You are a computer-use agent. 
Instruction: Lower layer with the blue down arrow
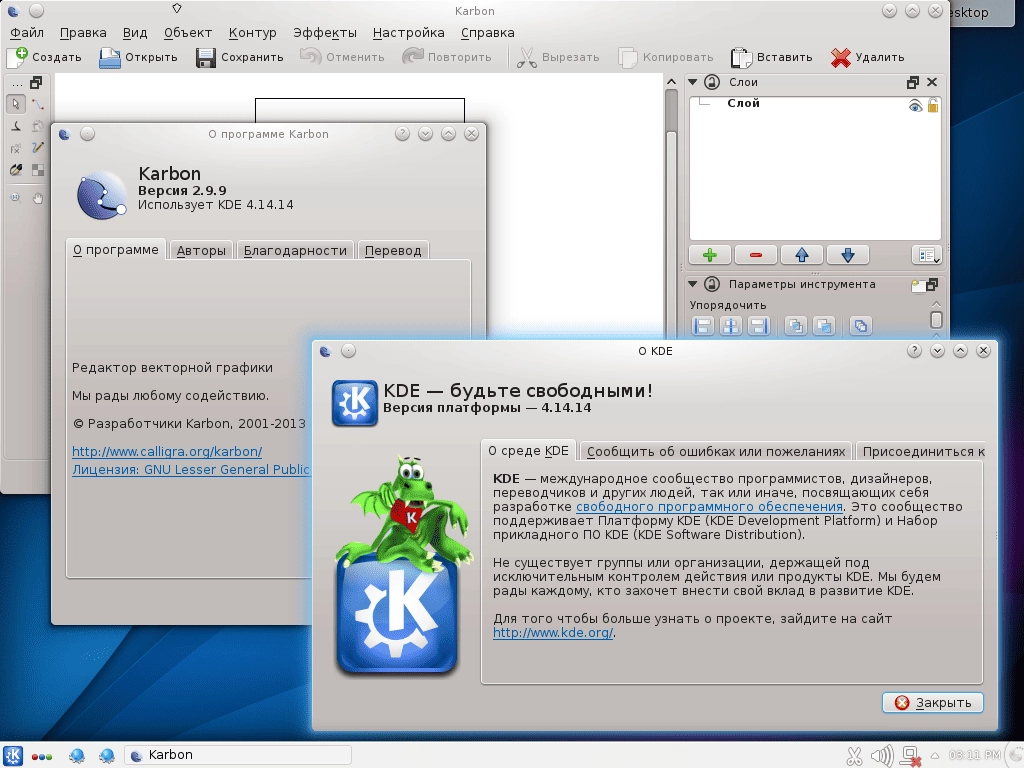tap(848, 255)
